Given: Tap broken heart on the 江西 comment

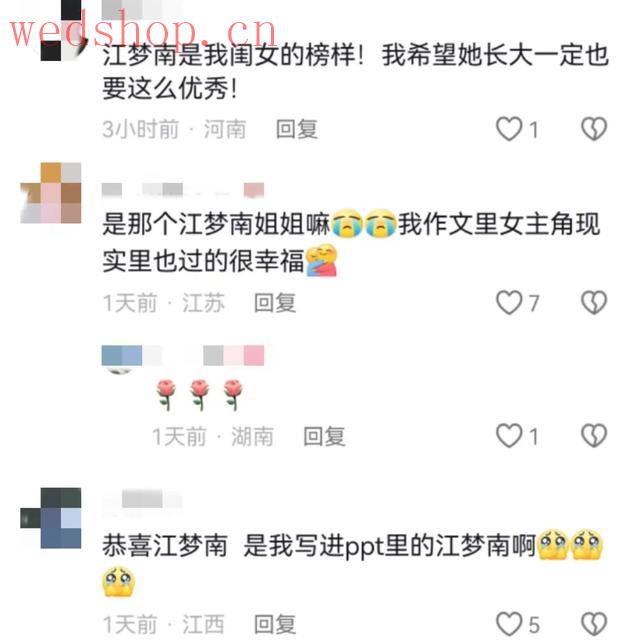Looking at the screenshot, I should point(594,624).
